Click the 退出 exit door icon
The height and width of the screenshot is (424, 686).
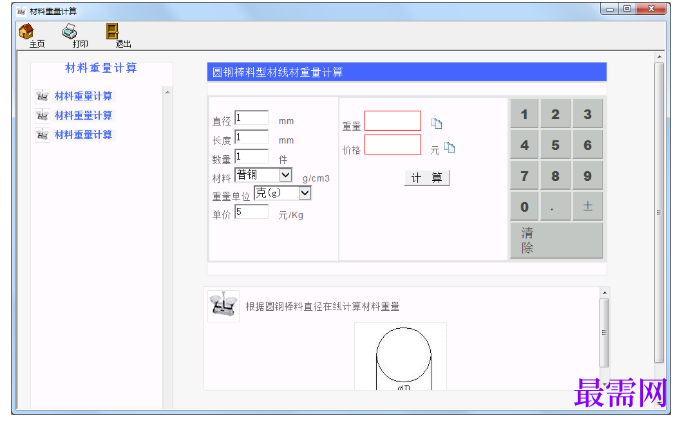point(112,31)
